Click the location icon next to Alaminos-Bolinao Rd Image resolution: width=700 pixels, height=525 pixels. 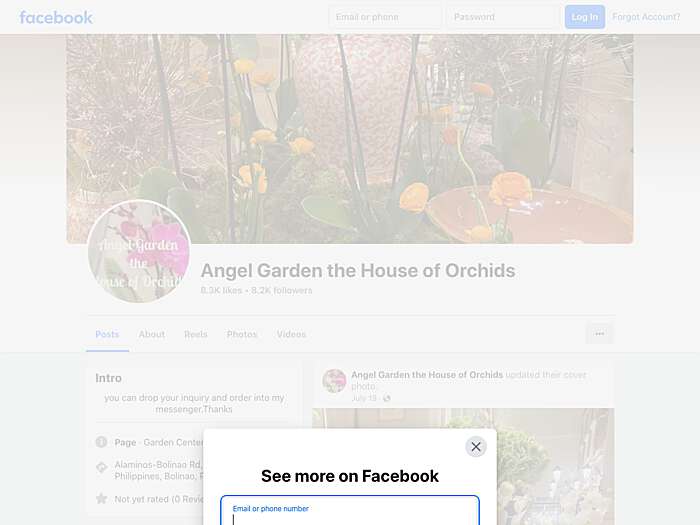(101, 467)
